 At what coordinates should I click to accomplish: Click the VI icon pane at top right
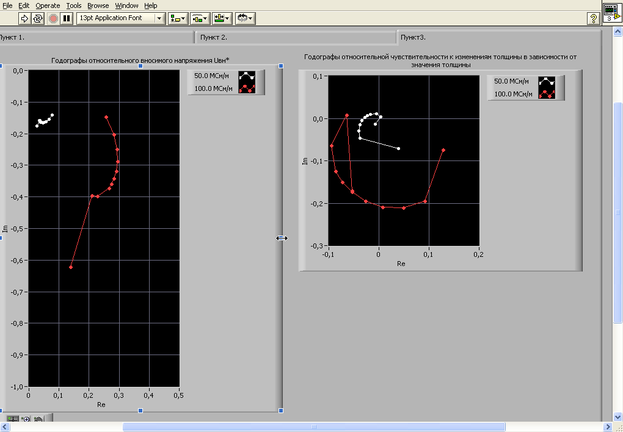click(612, 13)
